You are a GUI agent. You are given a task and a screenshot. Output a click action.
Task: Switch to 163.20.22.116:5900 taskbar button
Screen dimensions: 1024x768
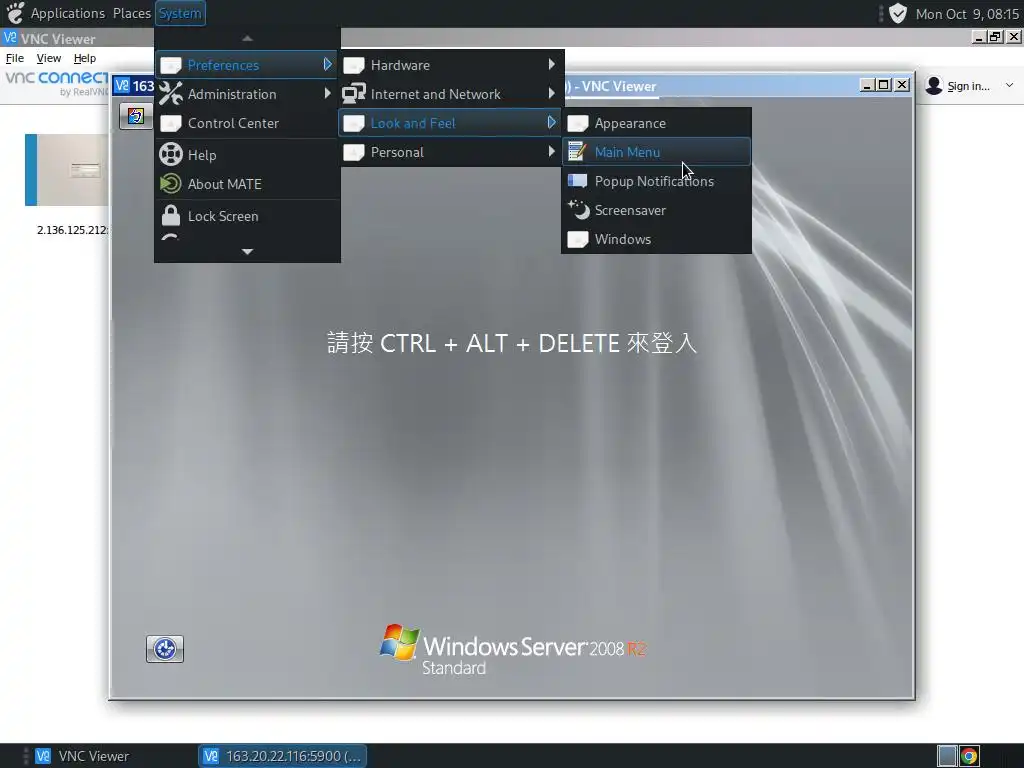click(283, 756)
